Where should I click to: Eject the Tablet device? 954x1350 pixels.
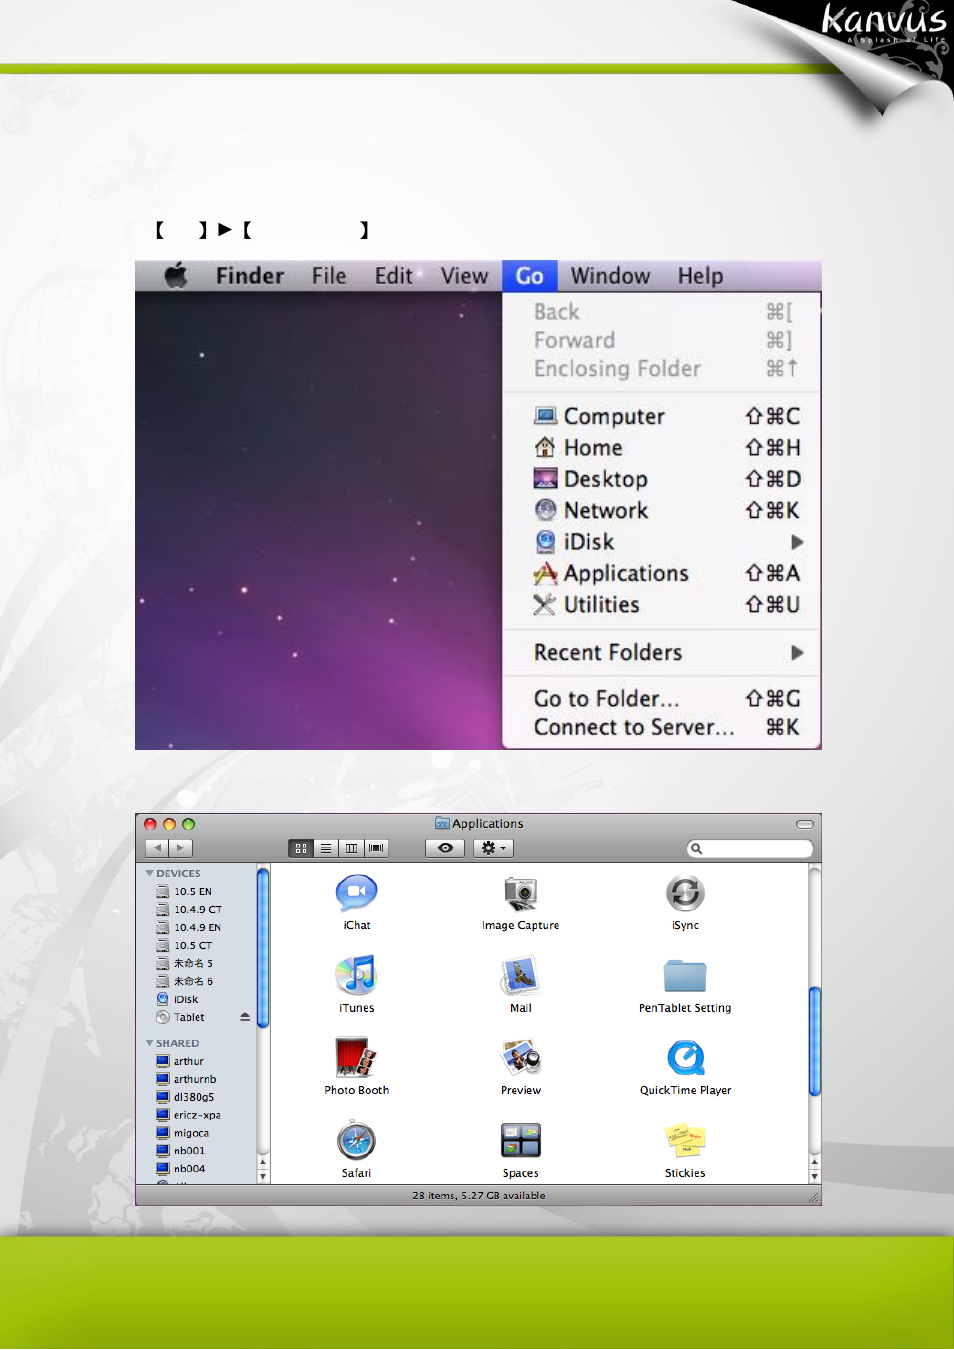point(245,1017)
